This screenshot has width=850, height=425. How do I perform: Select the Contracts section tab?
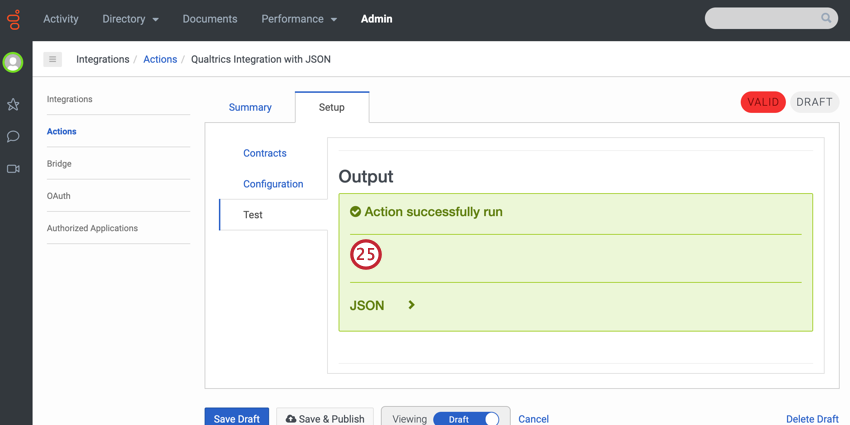tap(265, 153)
